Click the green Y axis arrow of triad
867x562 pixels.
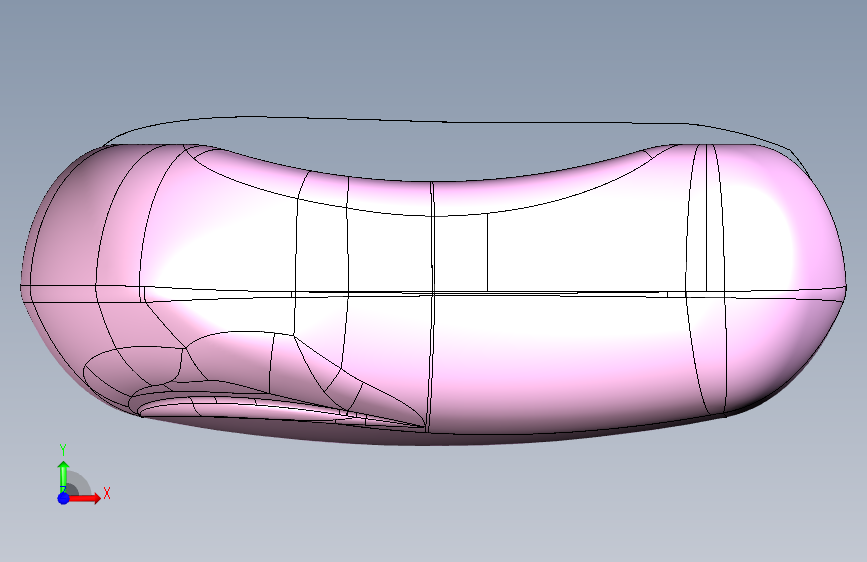pos(63,476)
